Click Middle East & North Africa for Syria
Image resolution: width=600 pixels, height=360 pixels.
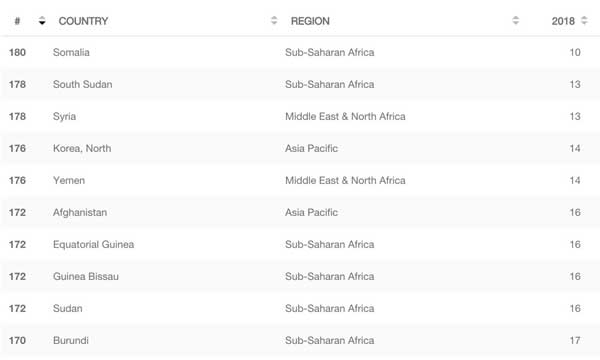345,116
